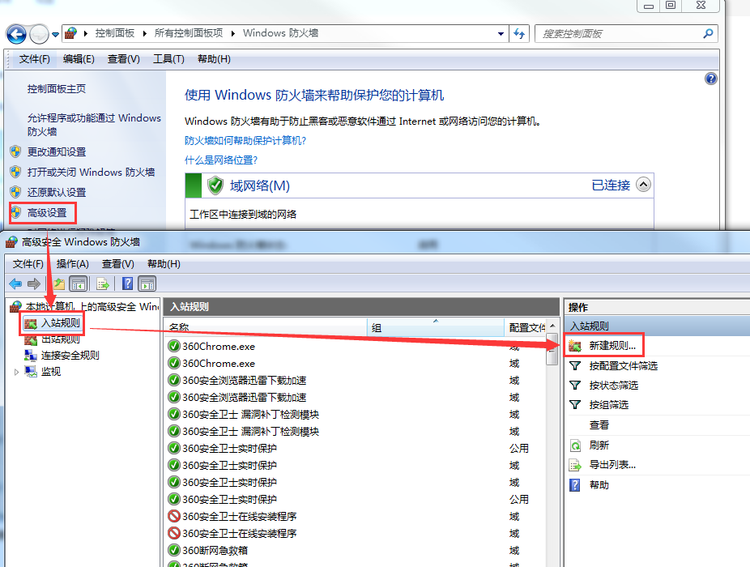Viewport: 750px width, 567px height.
Task: Click the search control panel input field
Action: point(618,33)
